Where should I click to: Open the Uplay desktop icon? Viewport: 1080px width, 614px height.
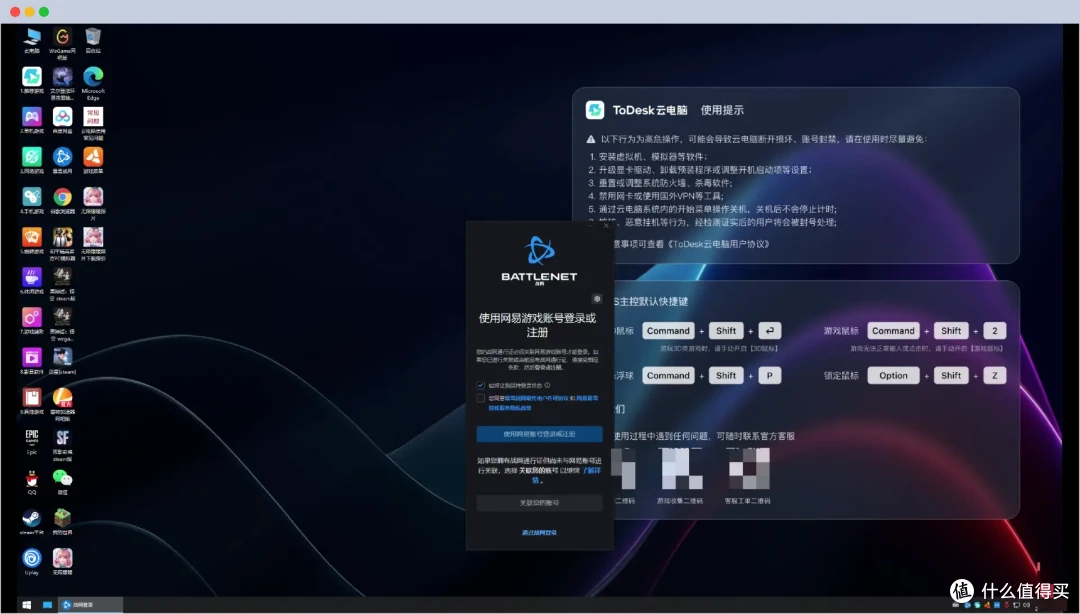pyautogui.click(x=32, y=558)
